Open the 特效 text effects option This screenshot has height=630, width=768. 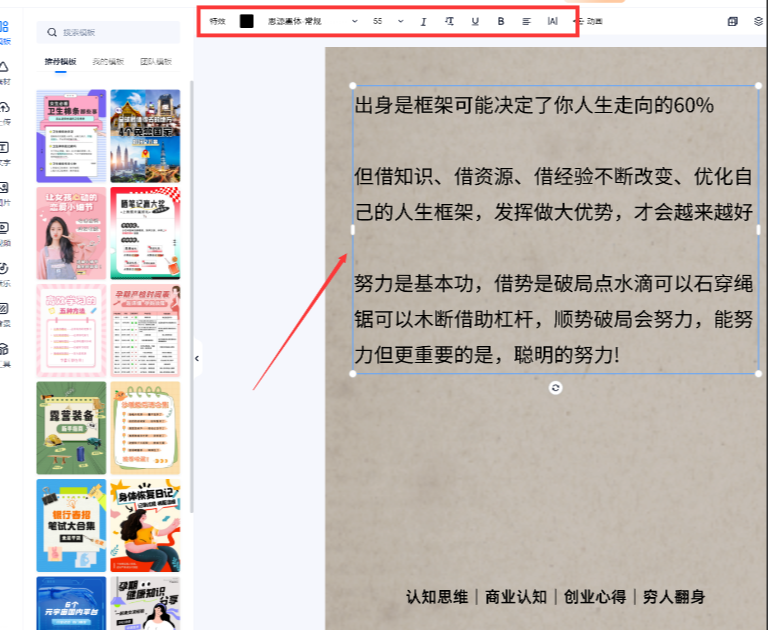tap(217, 21)
